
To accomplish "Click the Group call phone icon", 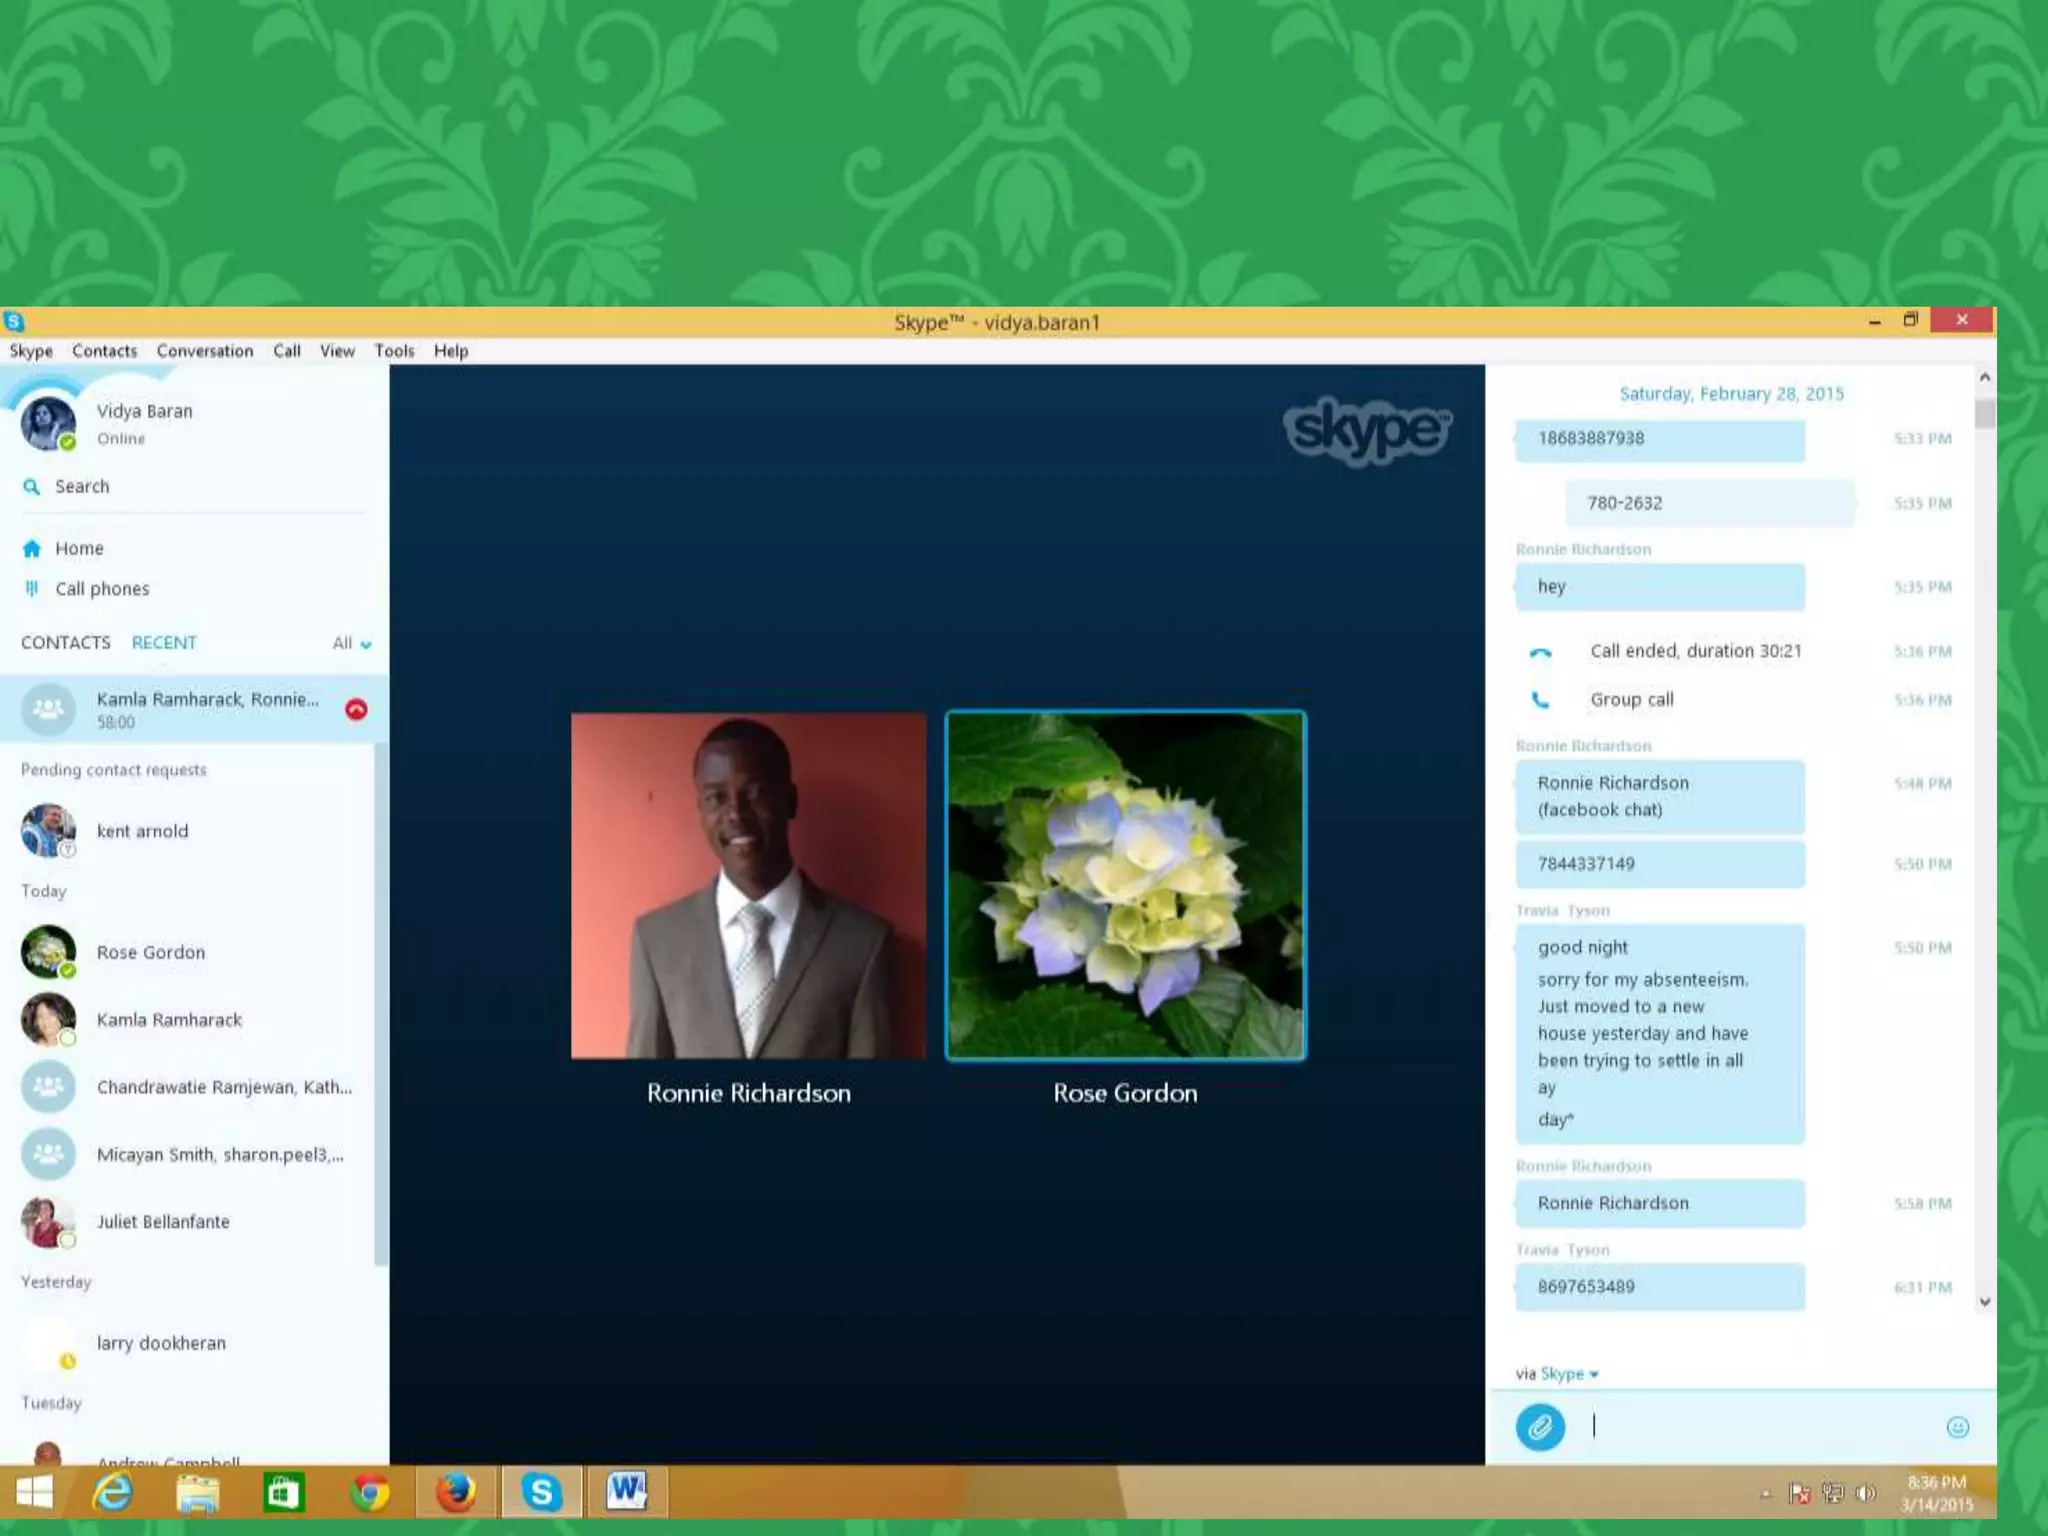I will click(1540, 700).
